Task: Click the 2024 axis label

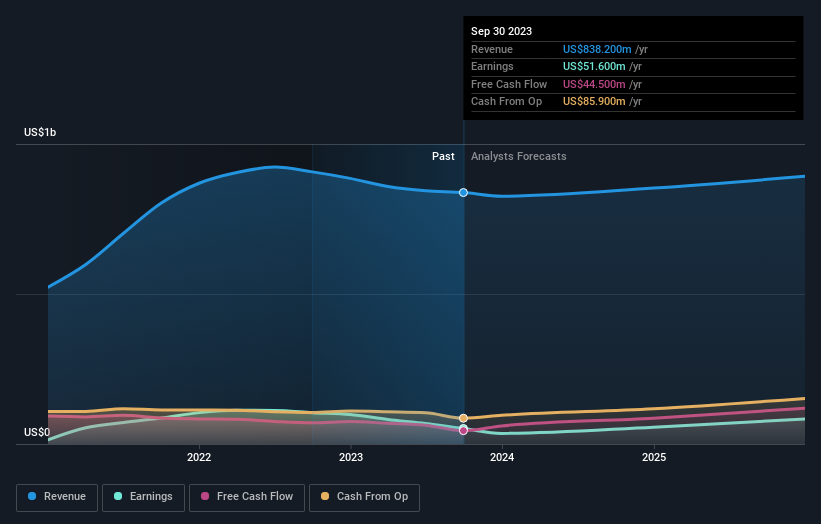Action: click(x=502, y=458)
